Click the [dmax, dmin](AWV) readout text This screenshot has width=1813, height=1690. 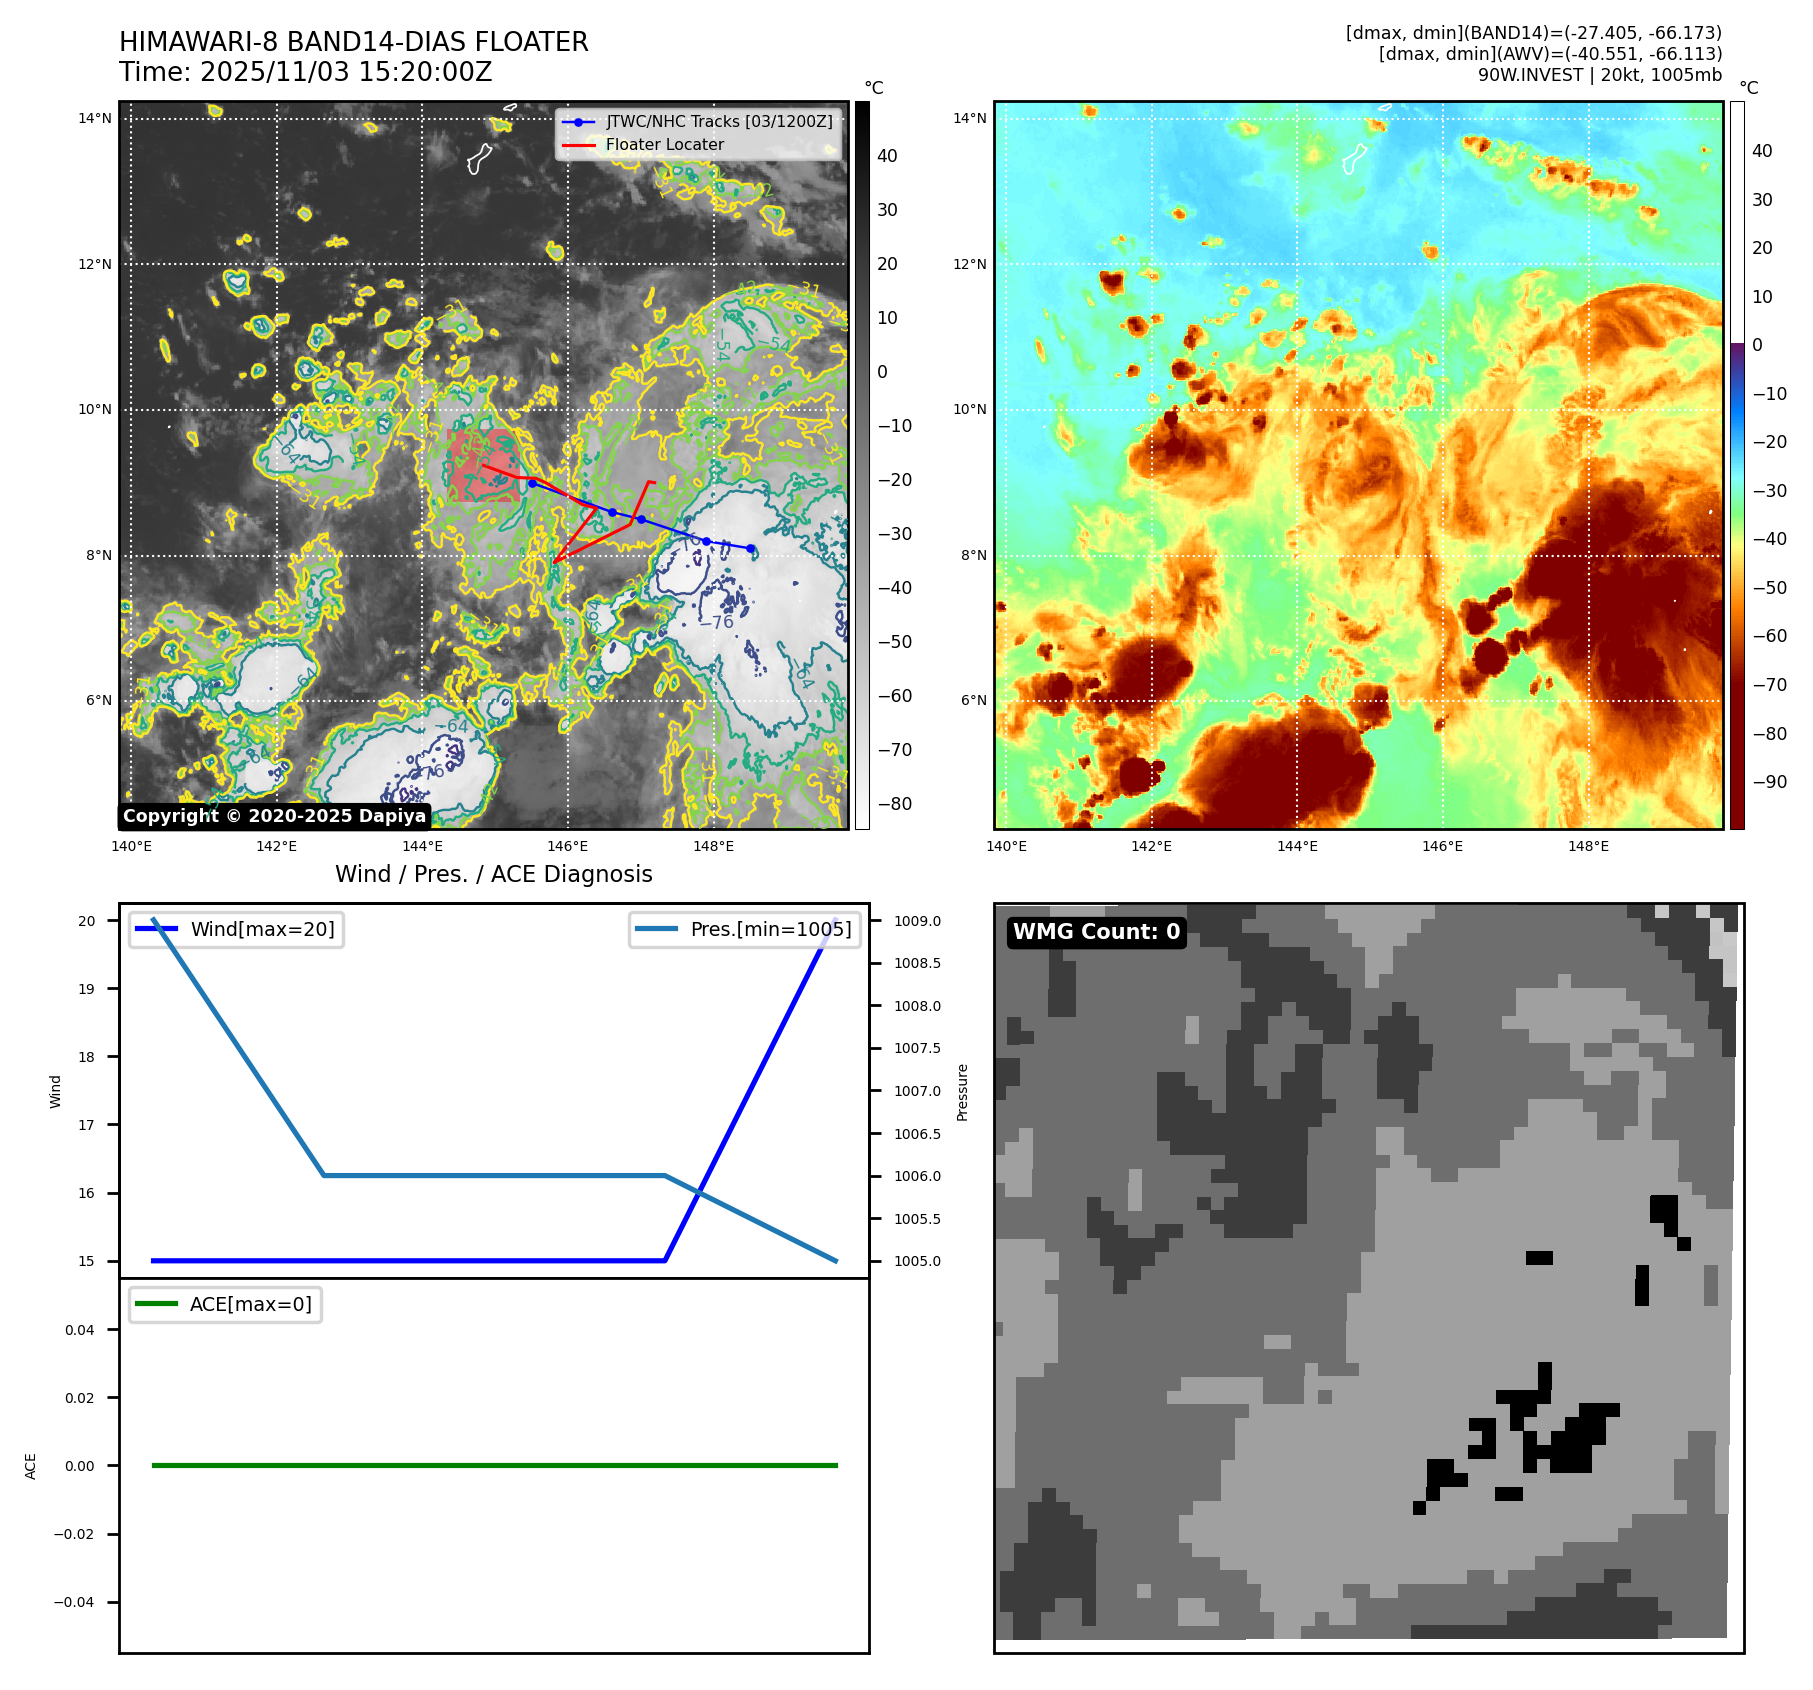pyautogui.click(x=1549, y=54)
